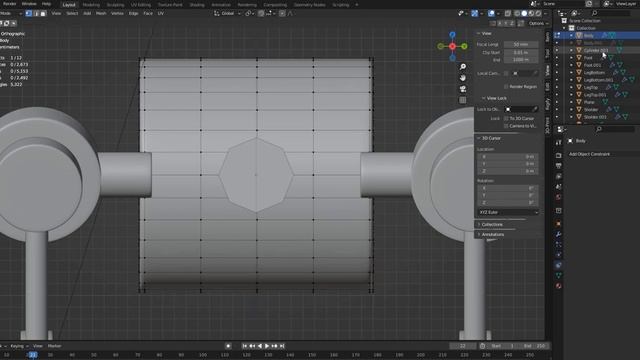Jump to the timeline start frame
640x360 pixels.
pos(245,346)
